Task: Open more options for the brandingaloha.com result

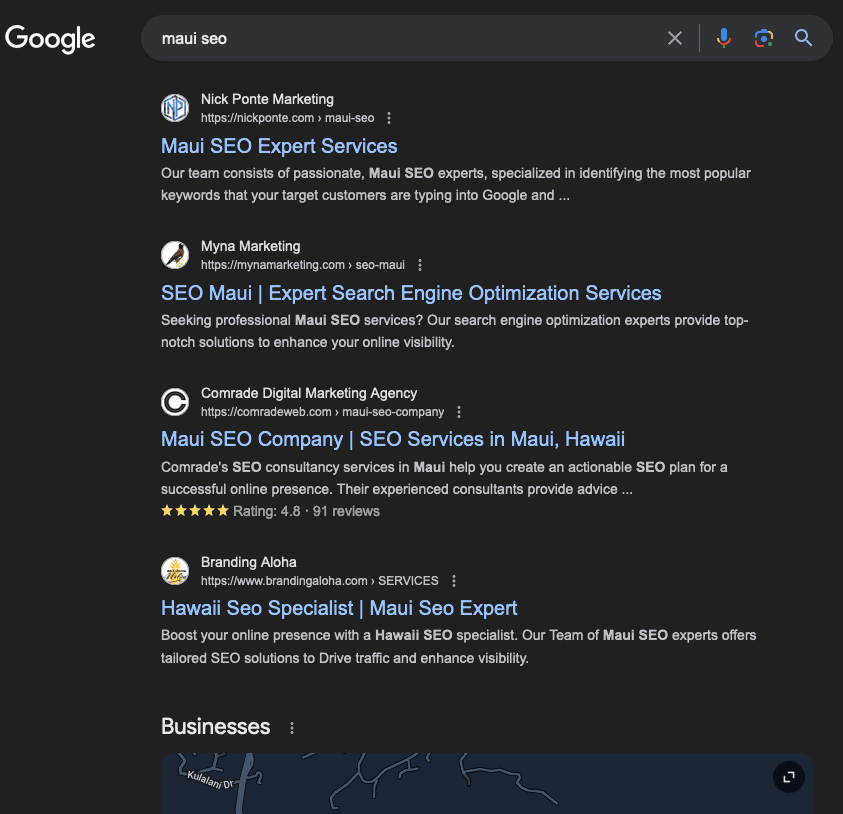Action: tap(454, 581)
